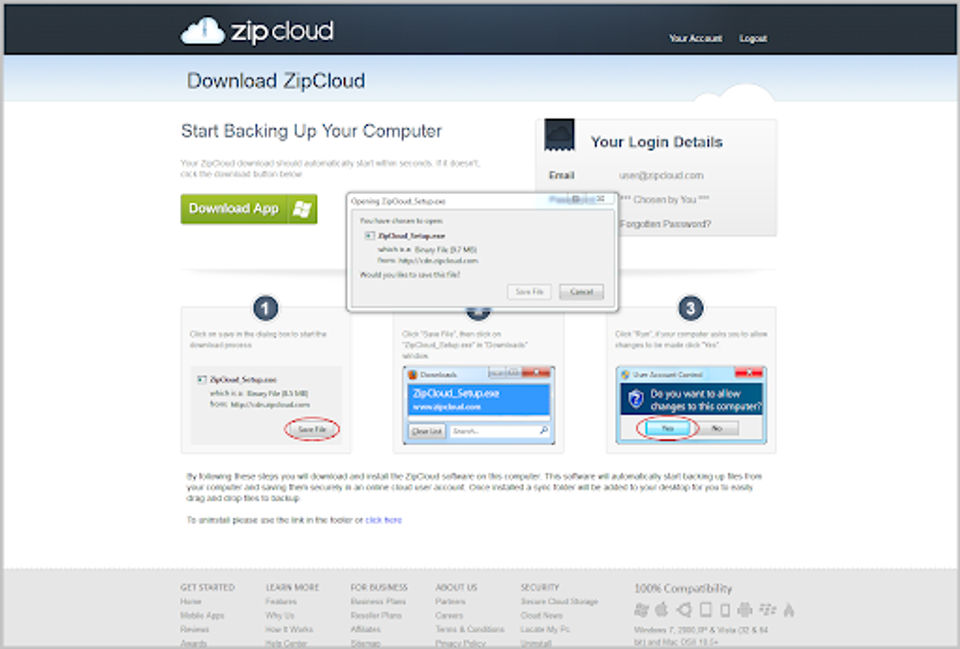Click Logout in the top navigation

(752, 38)
